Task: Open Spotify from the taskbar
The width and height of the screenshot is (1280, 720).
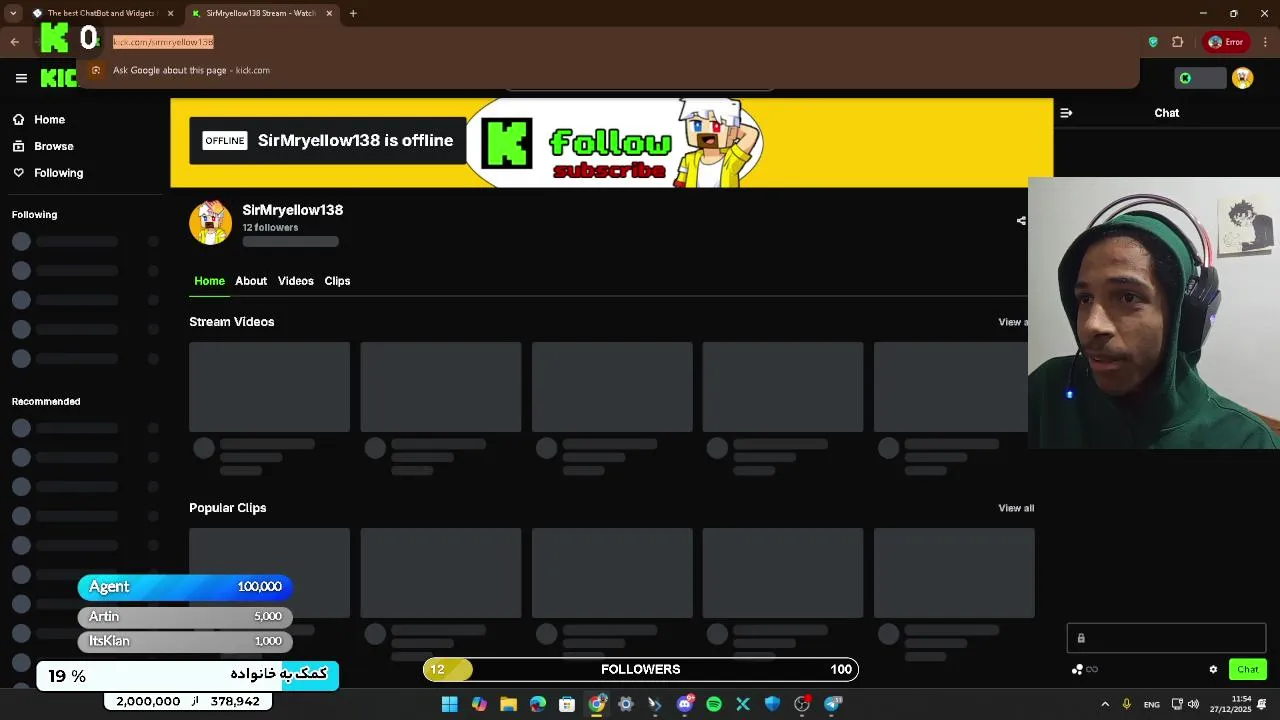Action: [x=714, y=704]
